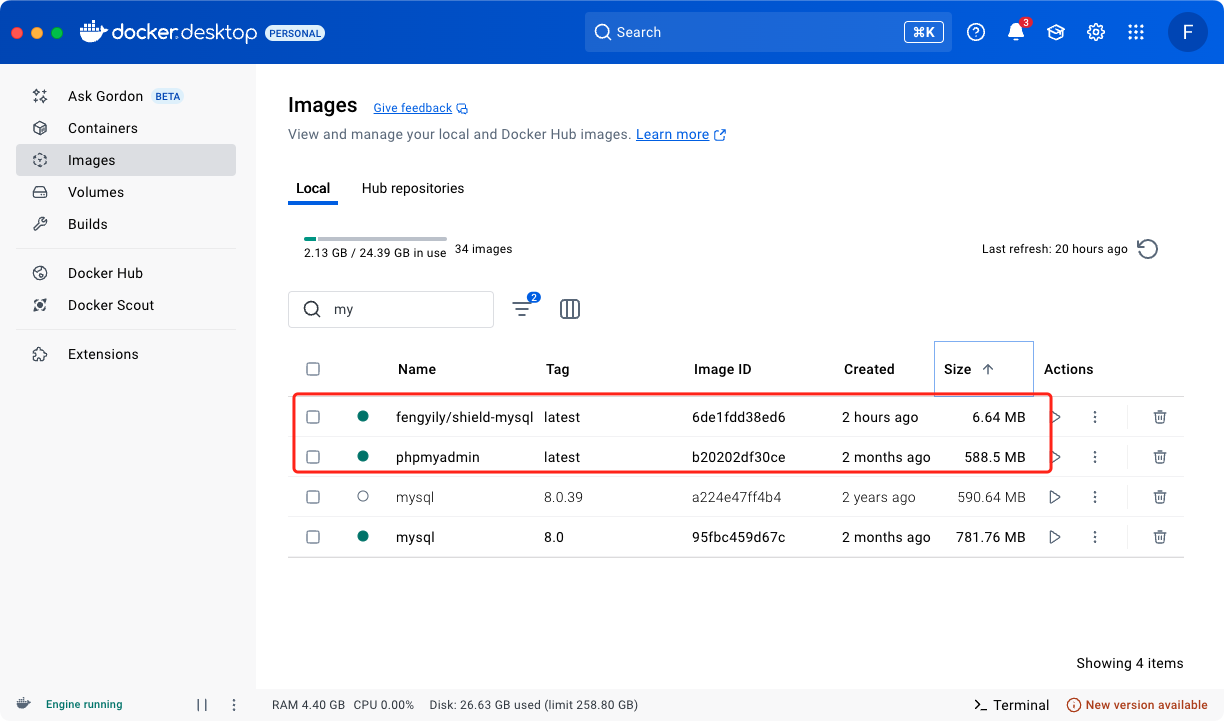
Task: Open the Terminal button
Action: pyautogui.click(x=1011, y=705)
